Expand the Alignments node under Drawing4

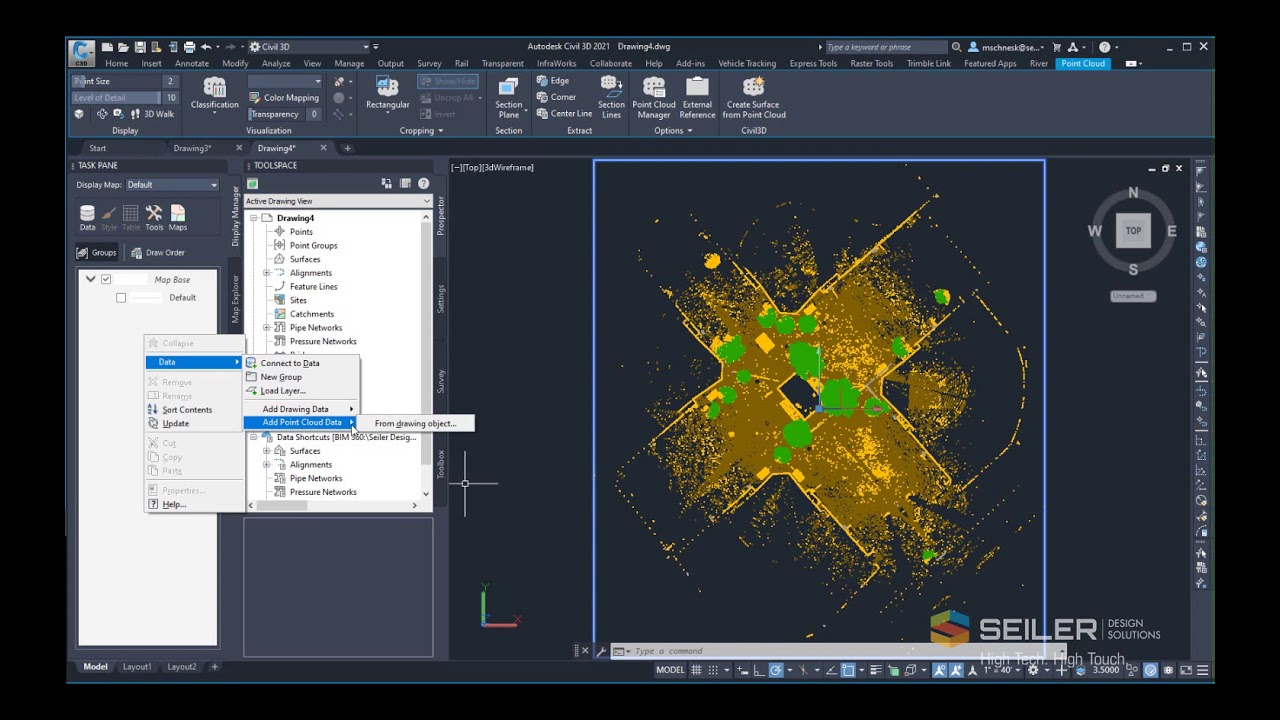pos(267,273)
